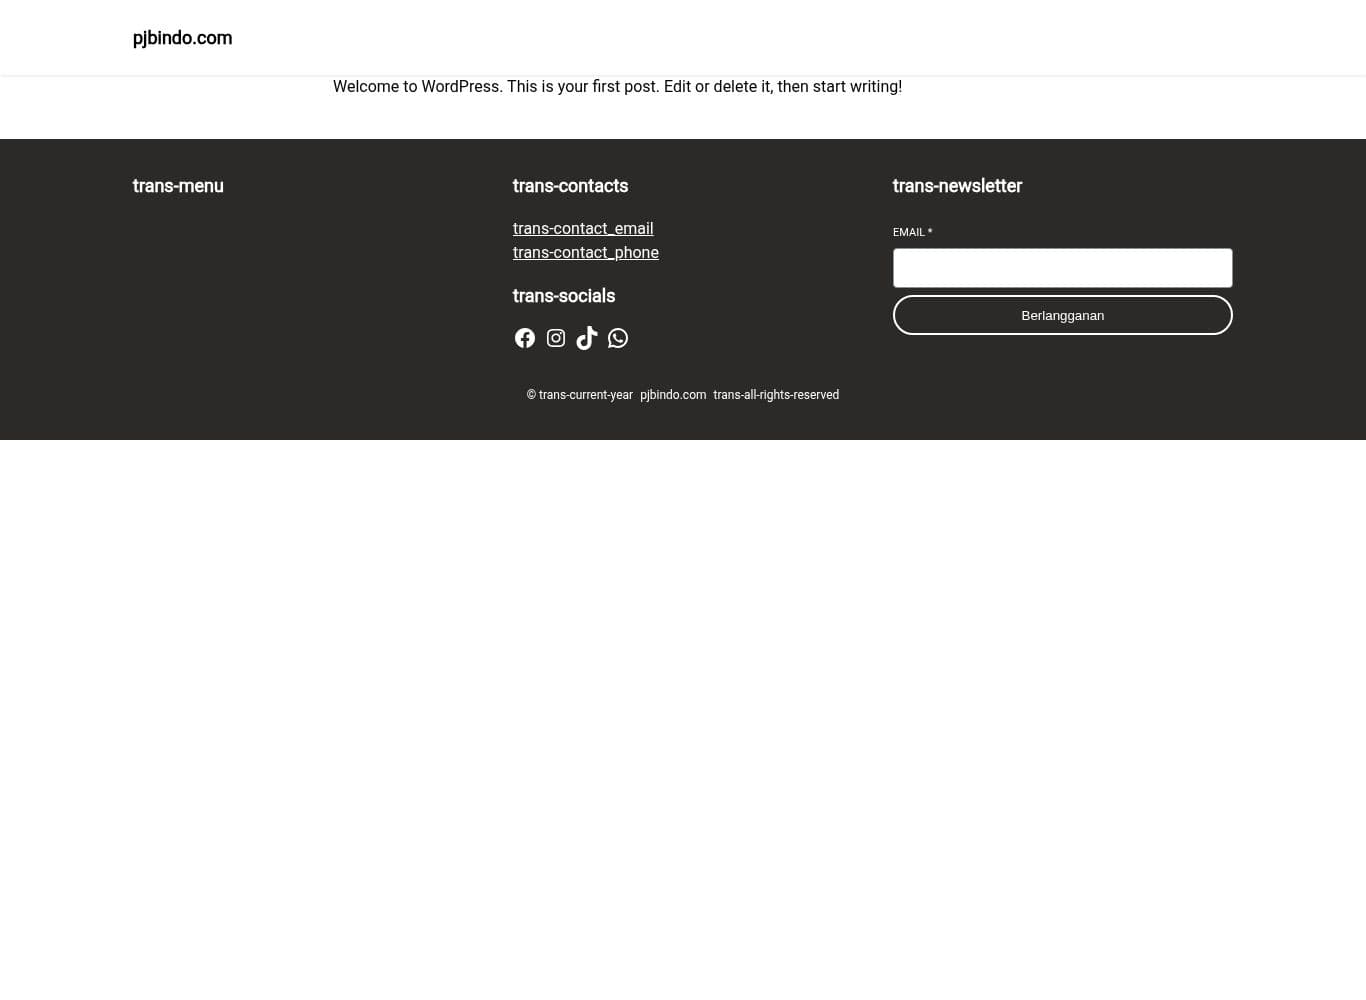Image resolution: width=1366 pixels, height=1000 pixels.
Task: Open the trans-contact_email link
Action: pos(583,228)
